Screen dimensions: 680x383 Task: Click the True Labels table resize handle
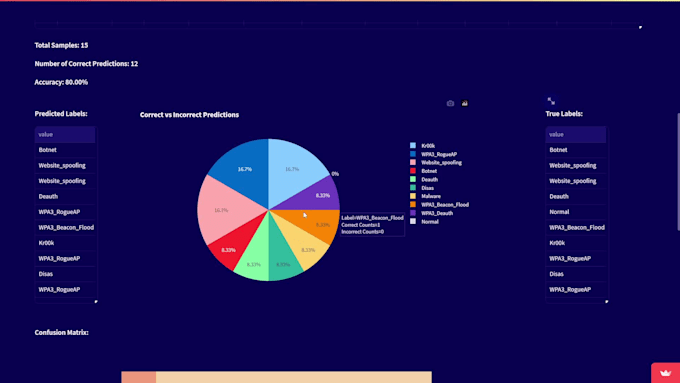pos(607,301)
